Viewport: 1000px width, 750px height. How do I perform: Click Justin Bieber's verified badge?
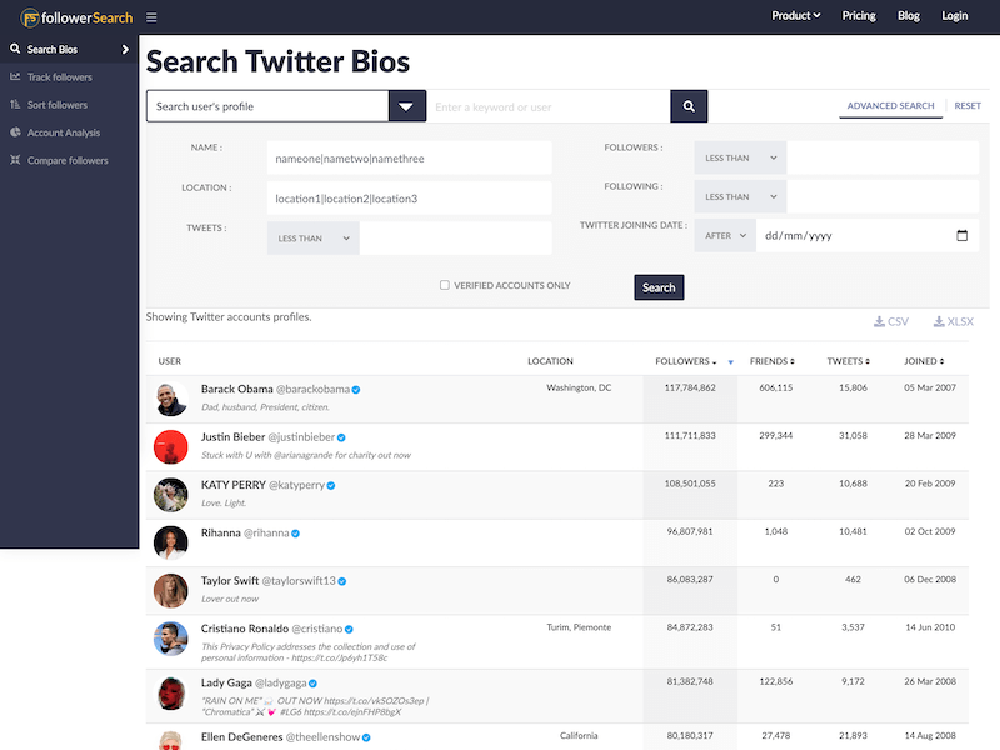tap(341, 438)
